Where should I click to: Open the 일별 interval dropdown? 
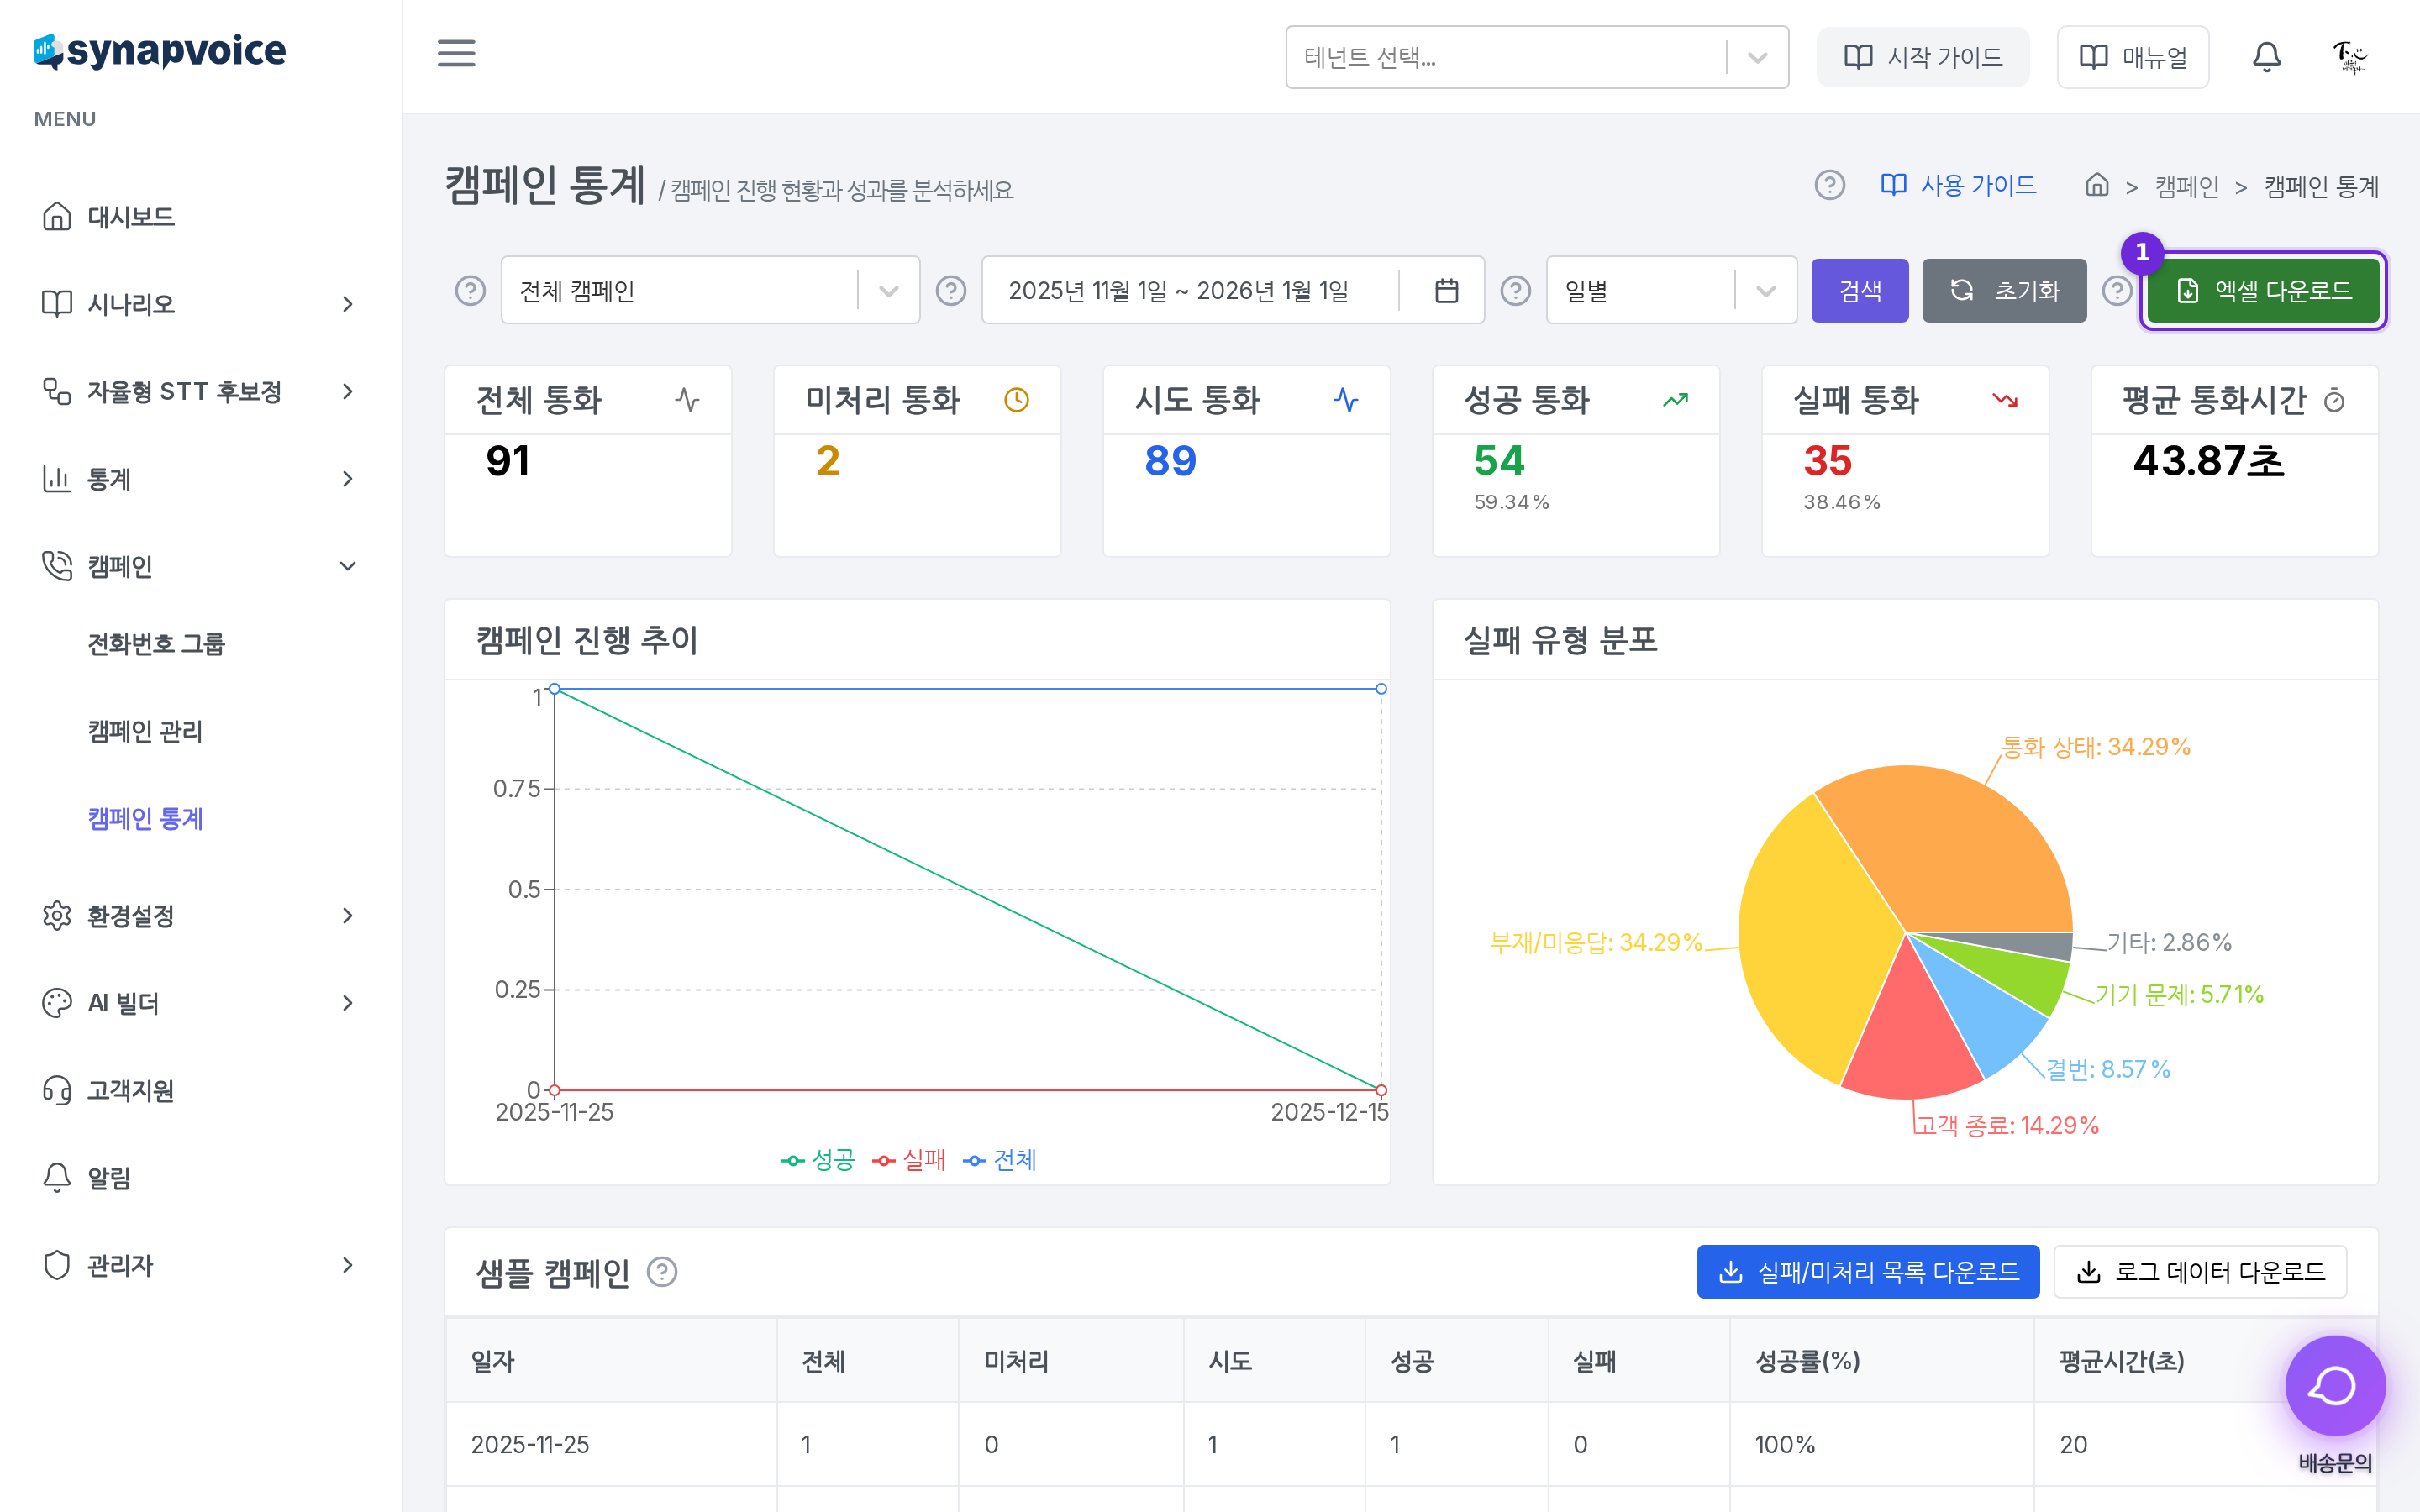(x=1671, y=291)
